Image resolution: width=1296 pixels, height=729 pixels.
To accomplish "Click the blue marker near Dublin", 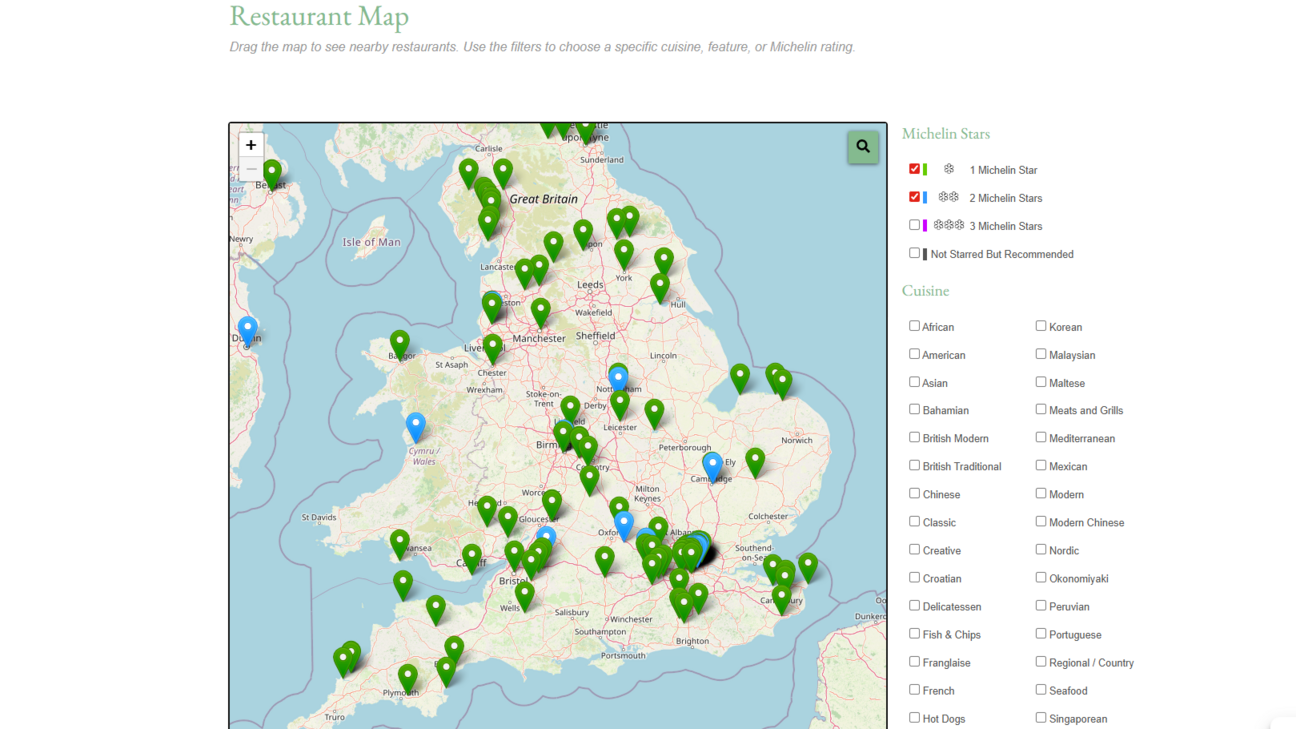I will pyautogui.click(x=247, y=328).
